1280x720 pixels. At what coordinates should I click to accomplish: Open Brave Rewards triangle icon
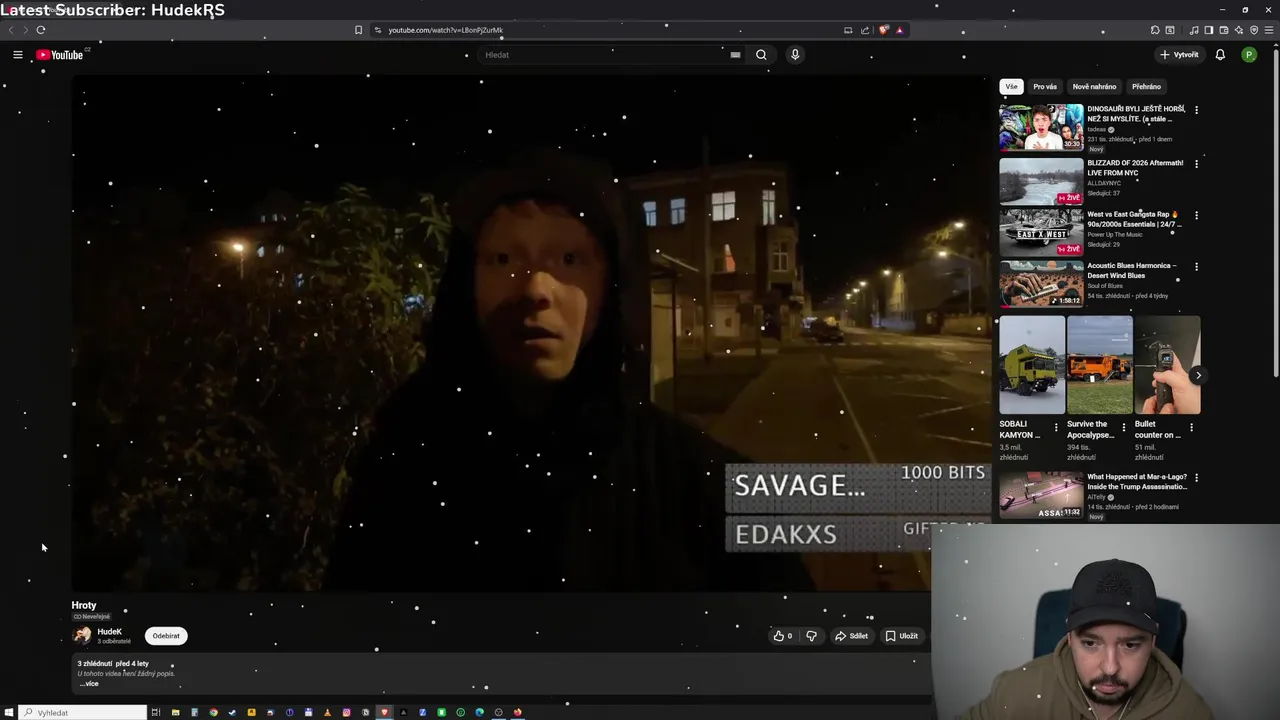click(900, 30)
